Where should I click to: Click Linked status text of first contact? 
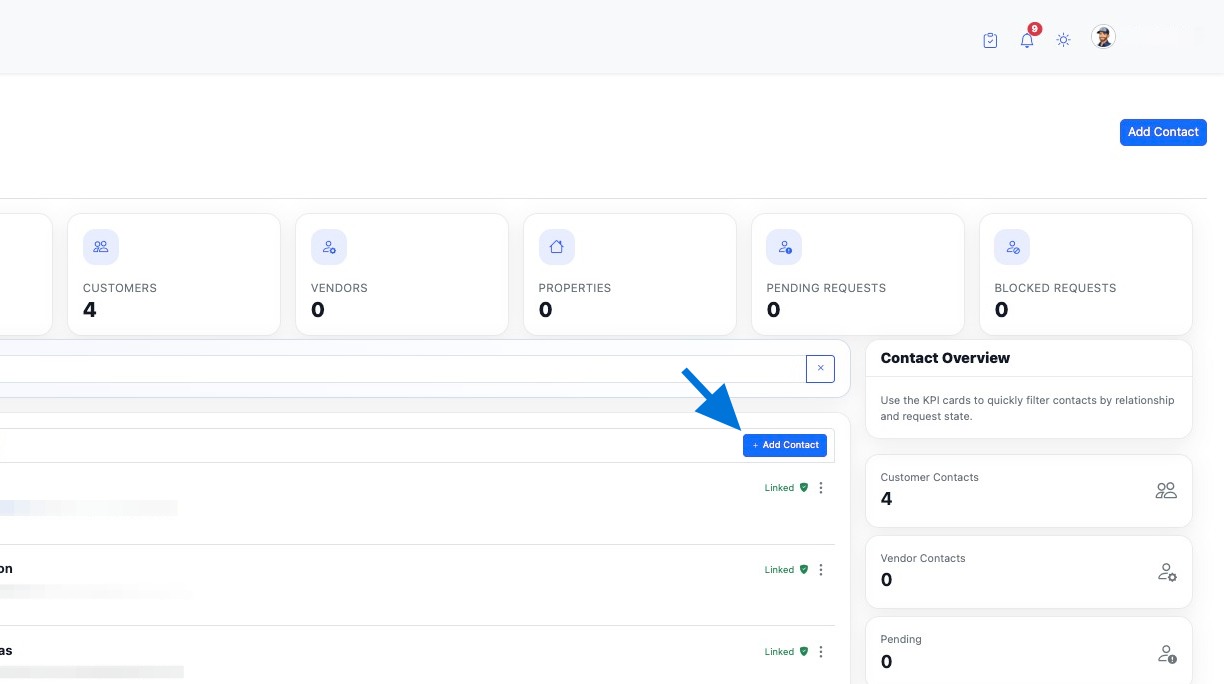779,488
